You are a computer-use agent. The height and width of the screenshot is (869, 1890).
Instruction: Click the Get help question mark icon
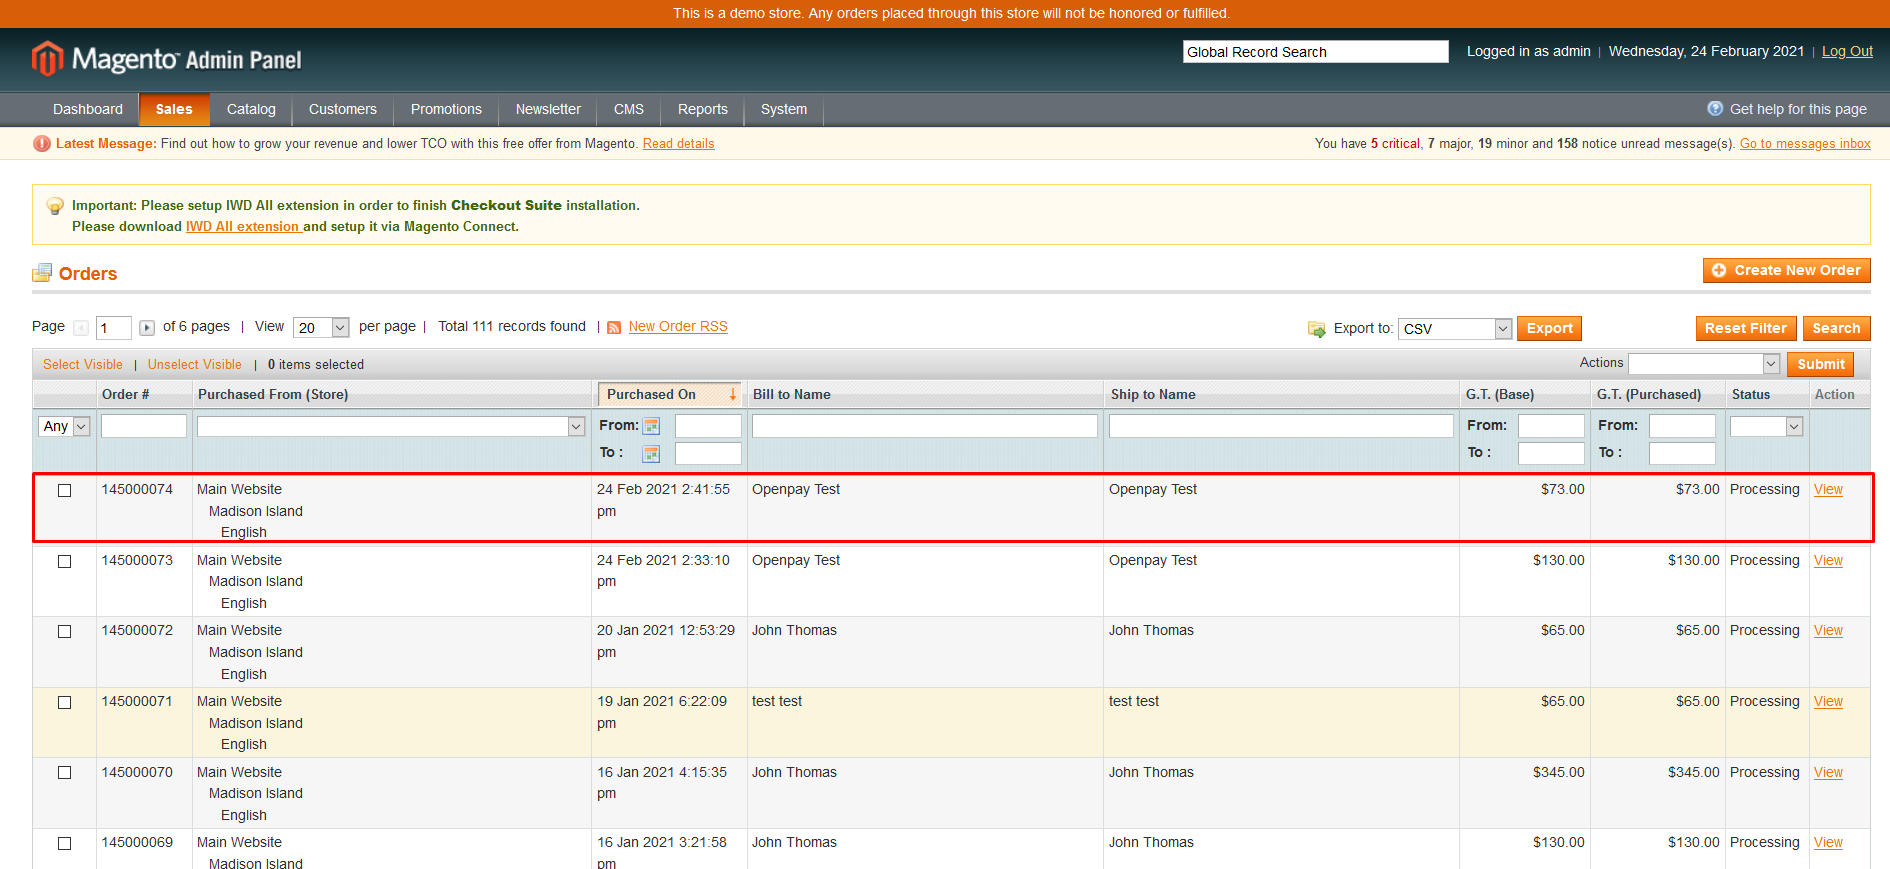1715,109
